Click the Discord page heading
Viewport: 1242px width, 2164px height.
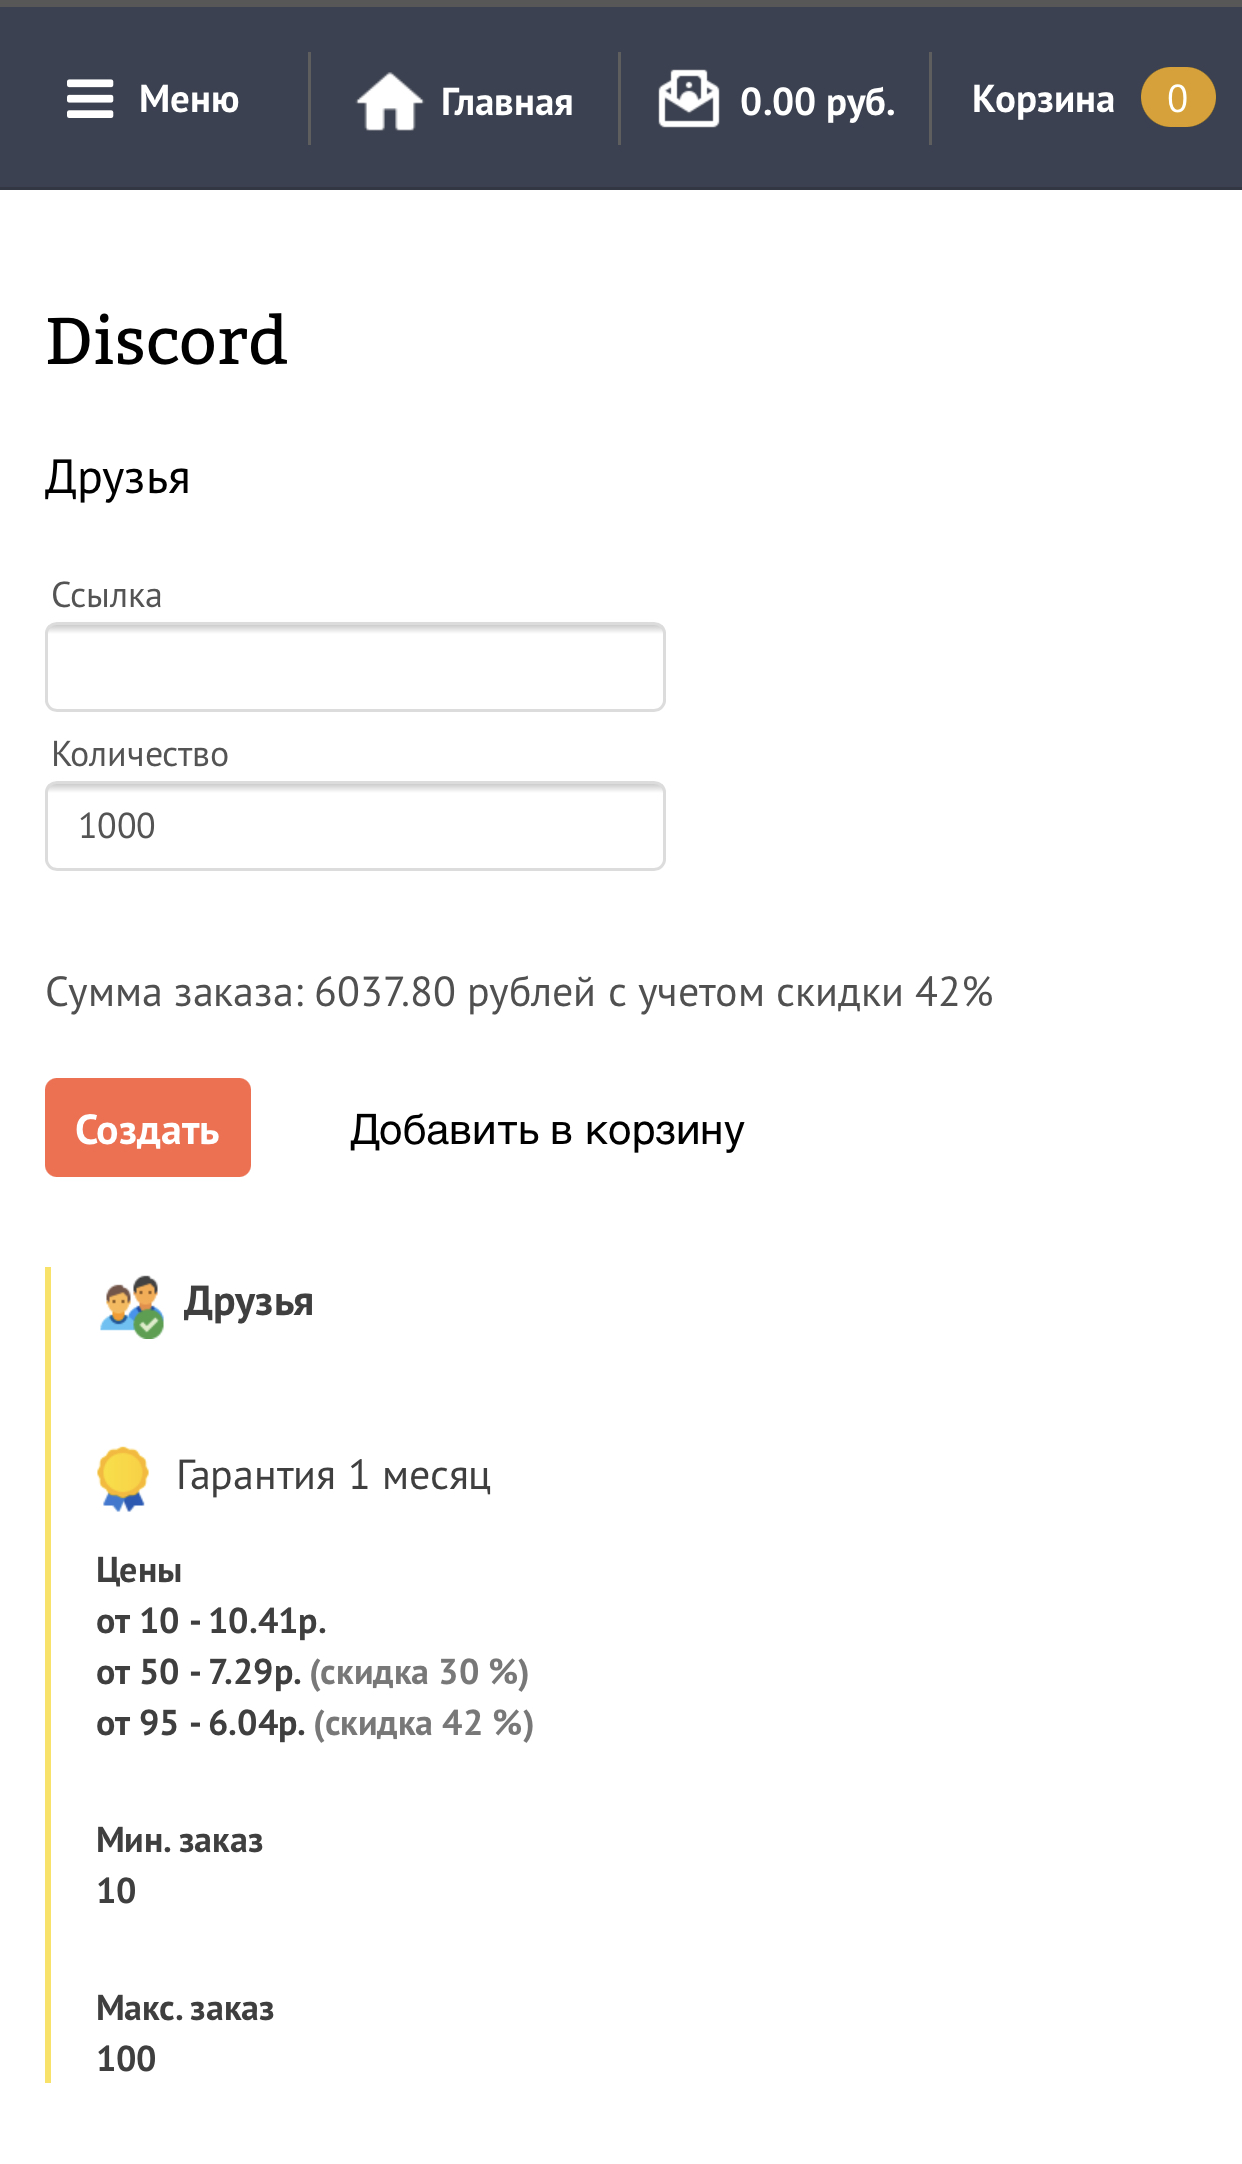pos(167,341)
